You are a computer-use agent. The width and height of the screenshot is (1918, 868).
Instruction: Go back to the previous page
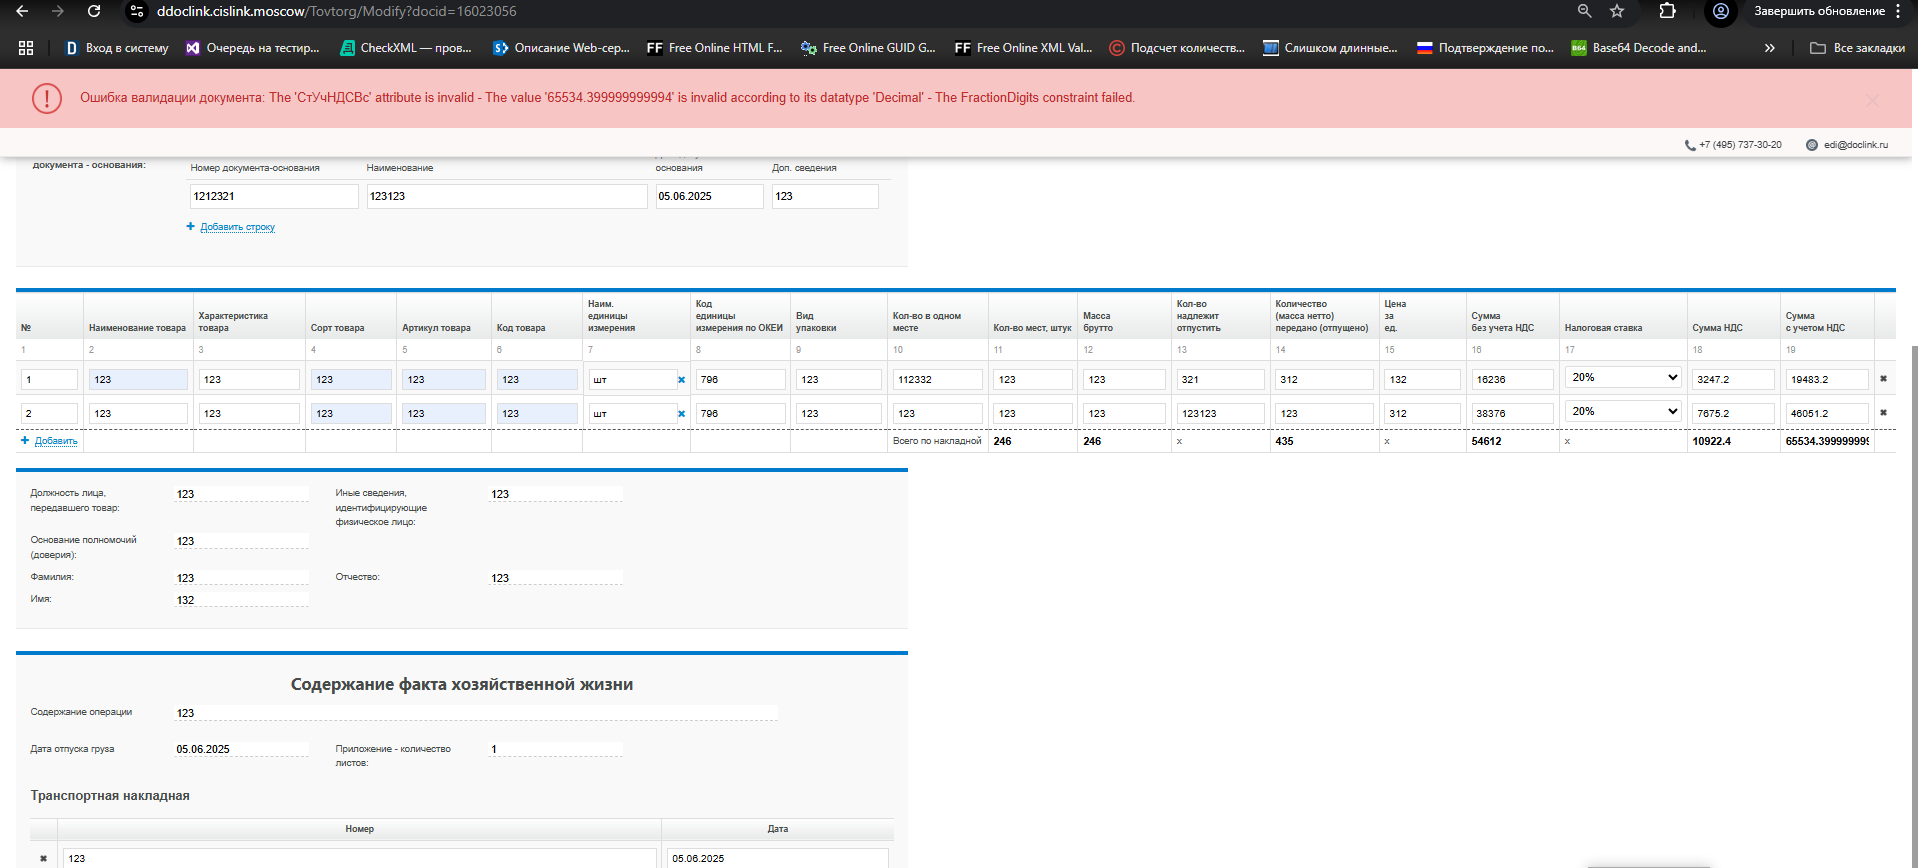tap(22, 11)
